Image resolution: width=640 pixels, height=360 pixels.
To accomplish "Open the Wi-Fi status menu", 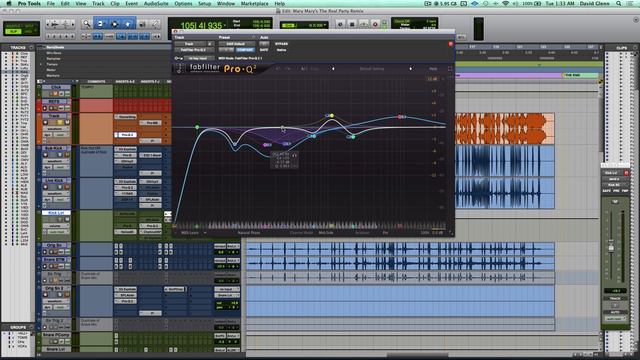I will click(x=505, y=3).
